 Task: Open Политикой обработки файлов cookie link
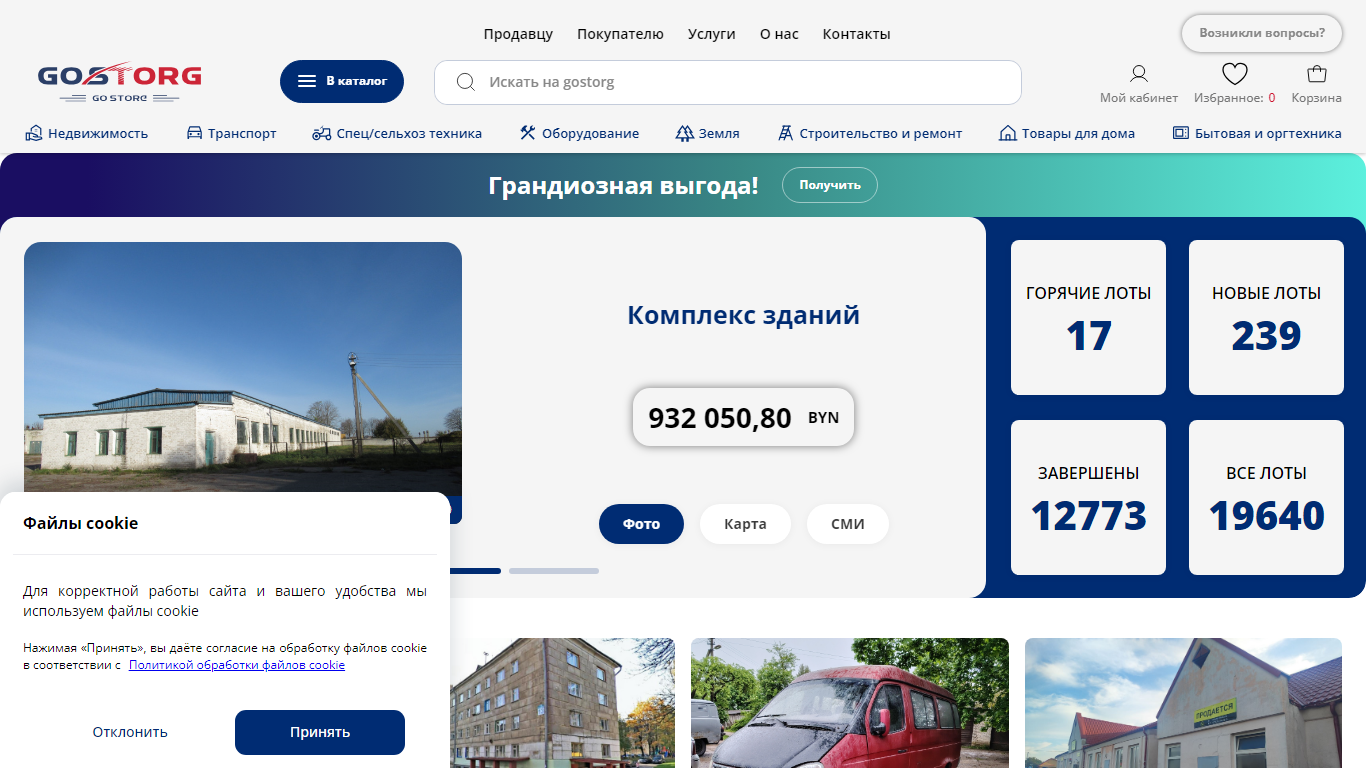click(237, 665)
